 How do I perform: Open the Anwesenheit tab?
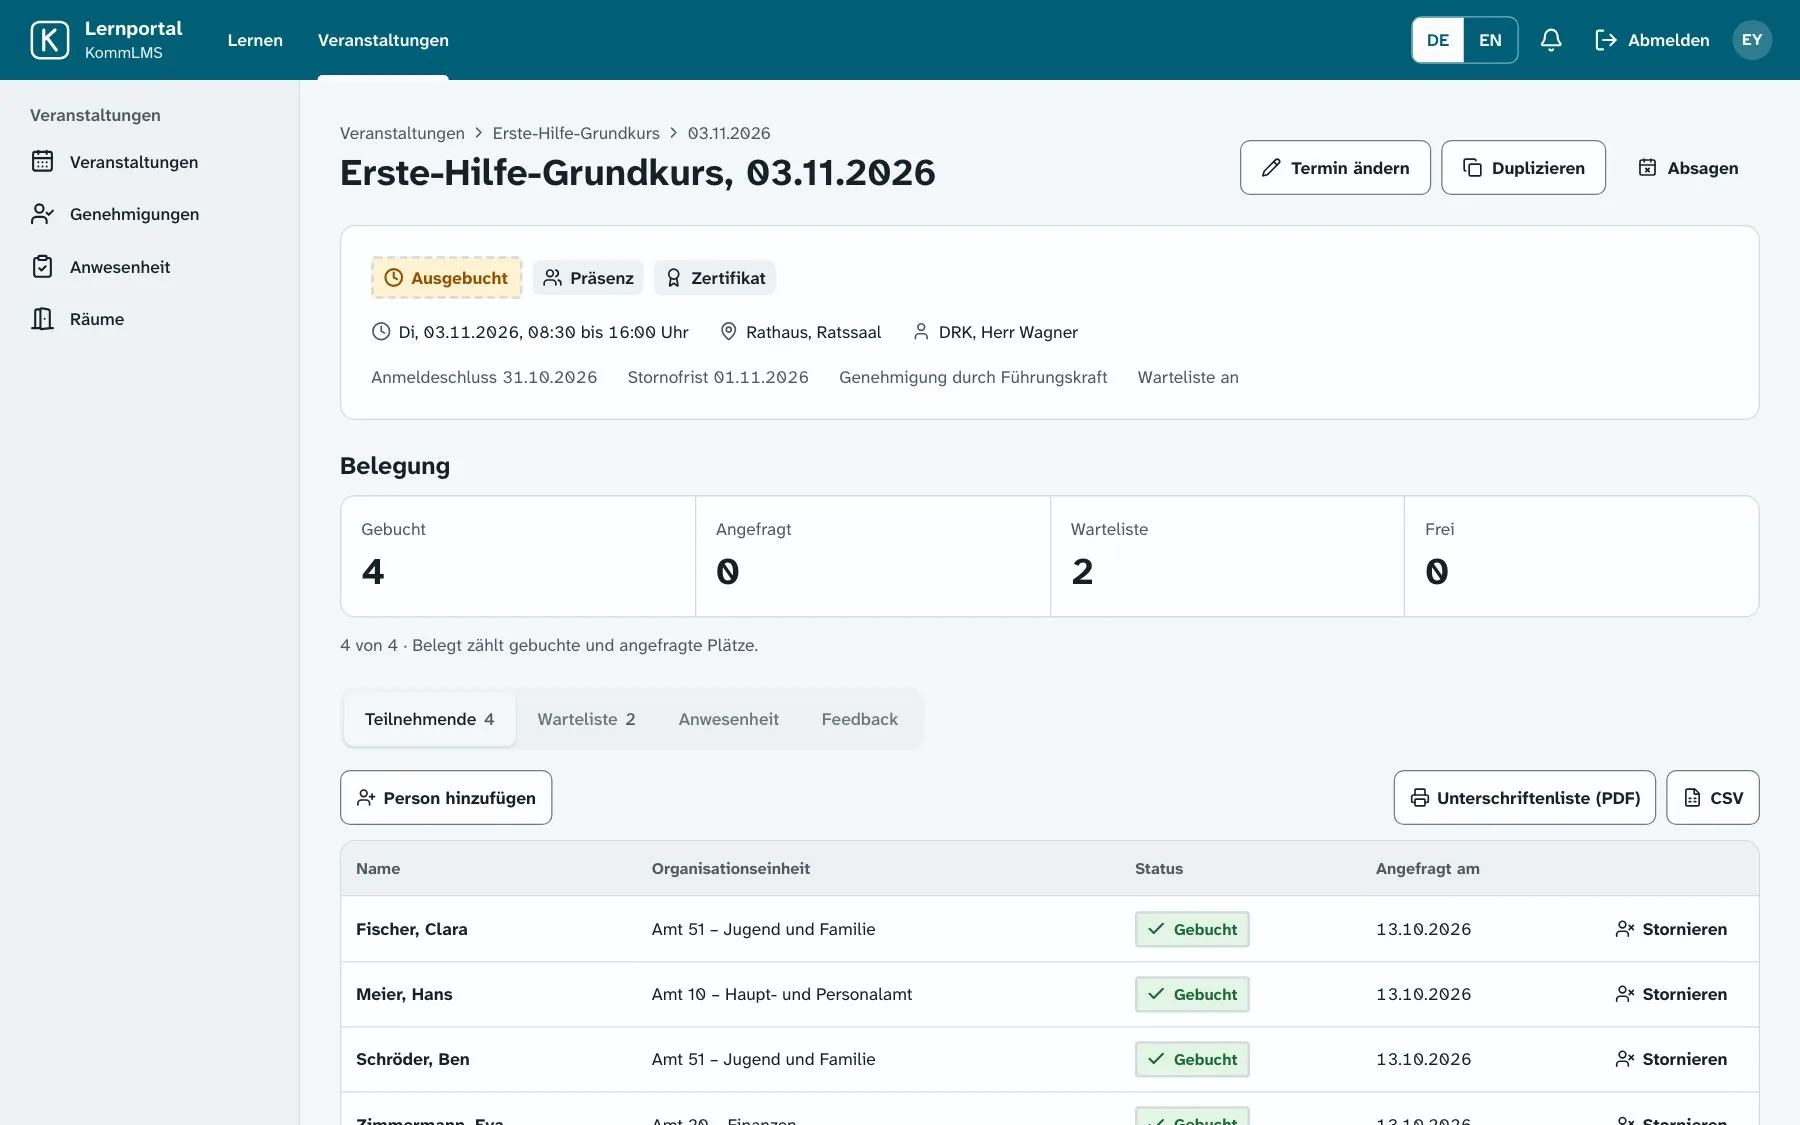[x=728, y=719]
